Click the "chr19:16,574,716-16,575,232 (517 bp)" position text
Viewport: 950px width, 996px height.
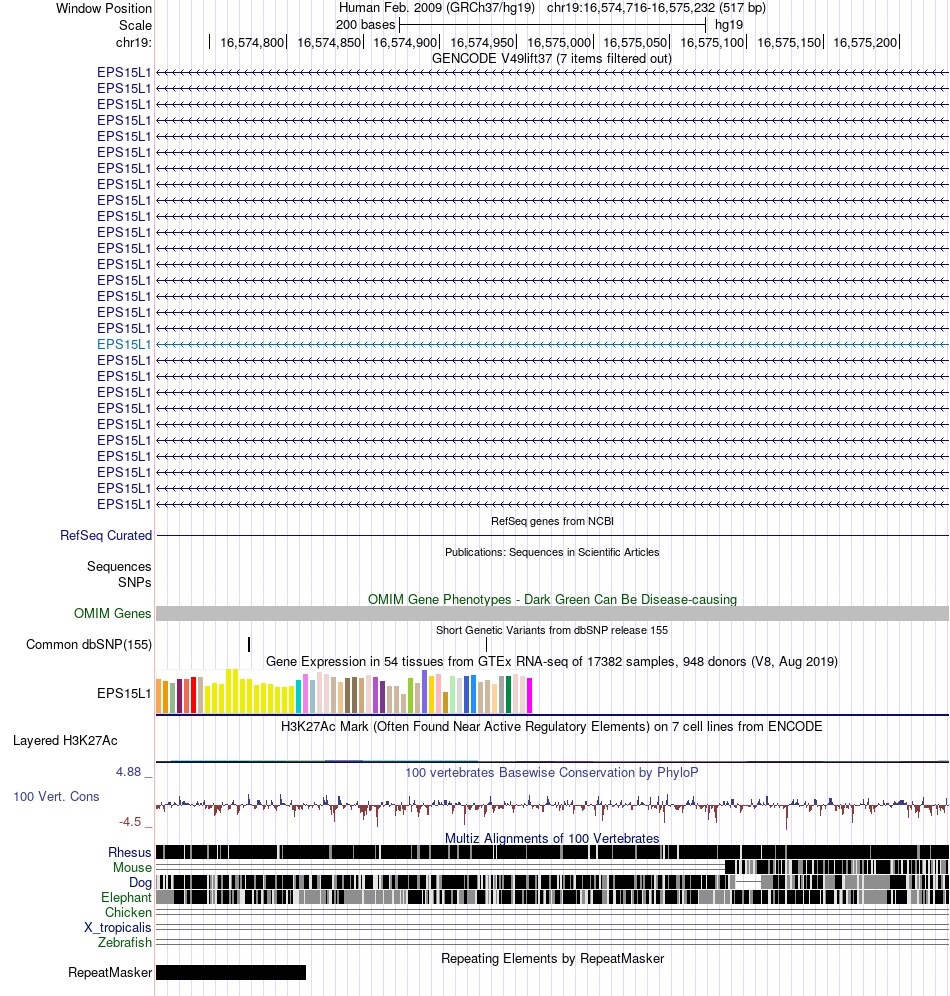coord(656,8)
